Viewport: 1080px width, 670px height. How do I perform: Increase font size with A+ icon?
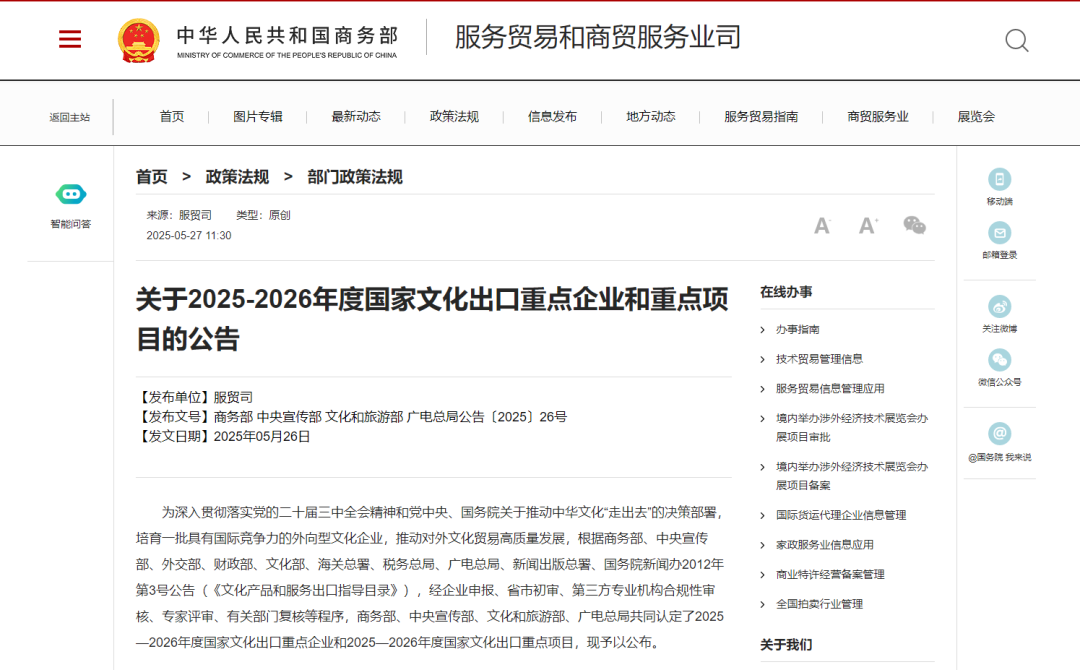click(868, 226)
